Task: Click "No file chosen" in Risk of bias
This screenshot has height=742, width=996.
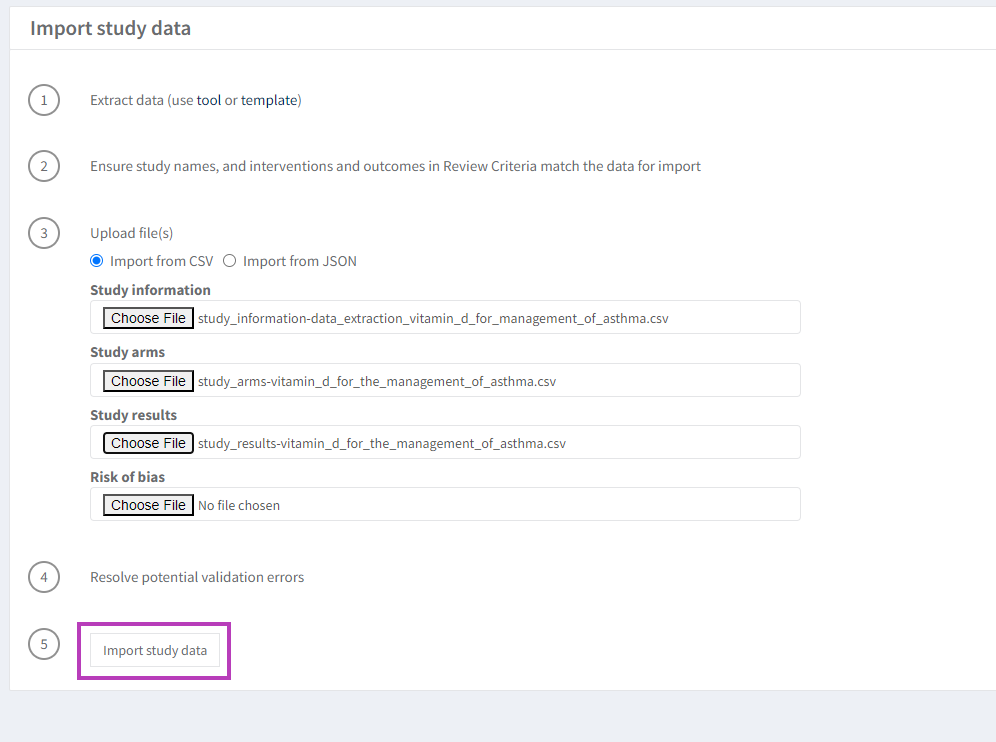Action: click(x=239, y=506)
